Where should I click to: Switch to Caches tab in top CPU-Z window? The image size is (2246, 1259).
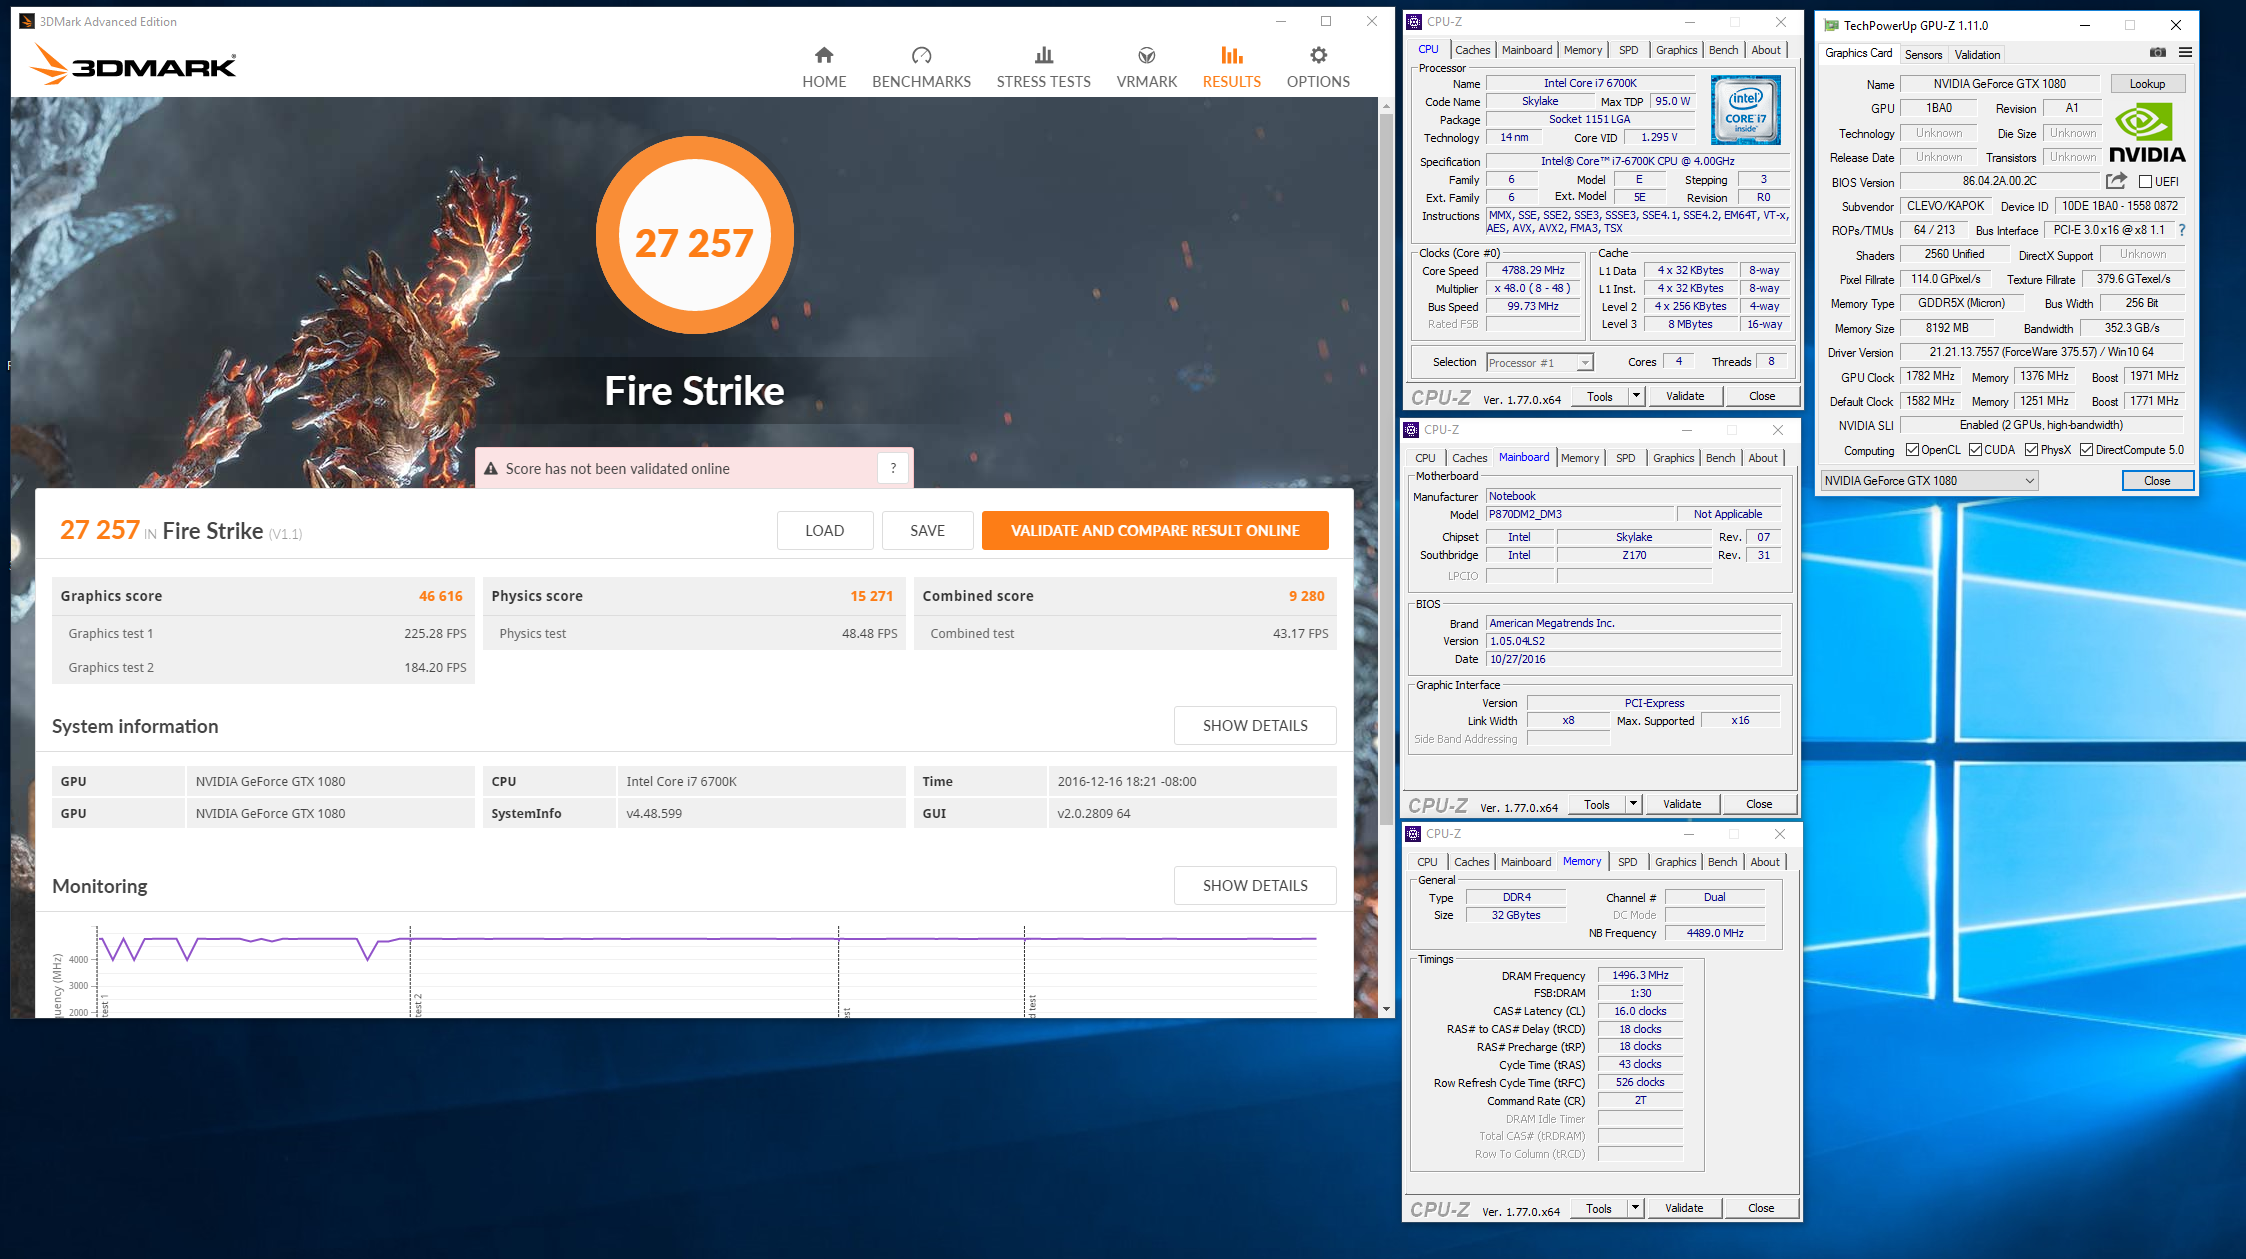tap(1472, 50)
